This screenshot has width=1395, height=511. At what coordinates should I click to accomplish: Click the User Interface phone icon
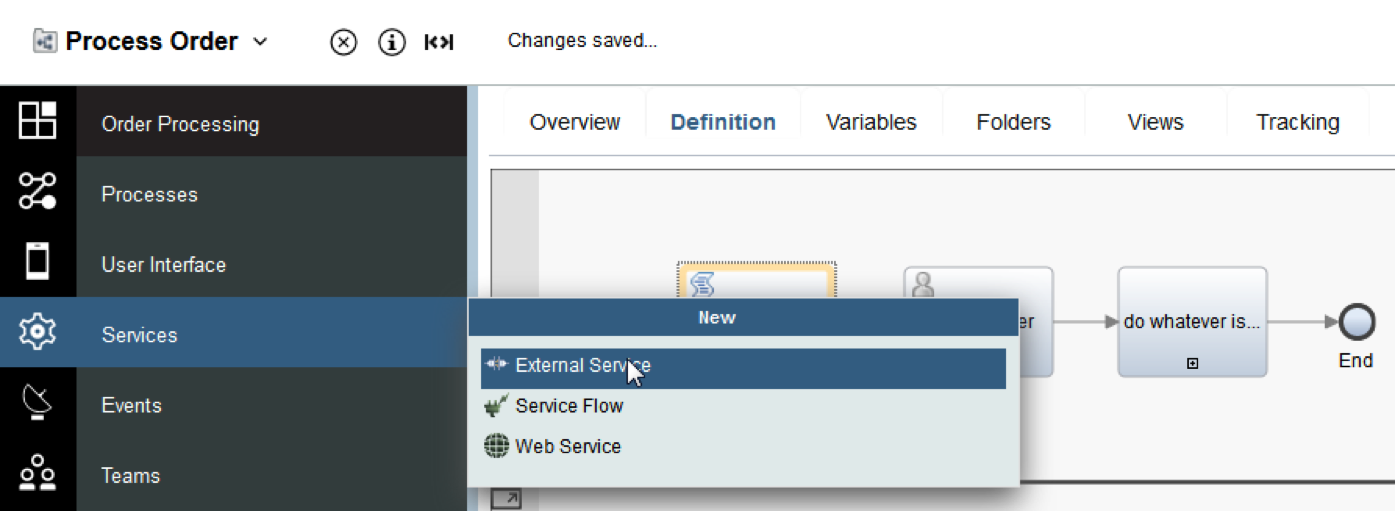[x=38, y=261]
